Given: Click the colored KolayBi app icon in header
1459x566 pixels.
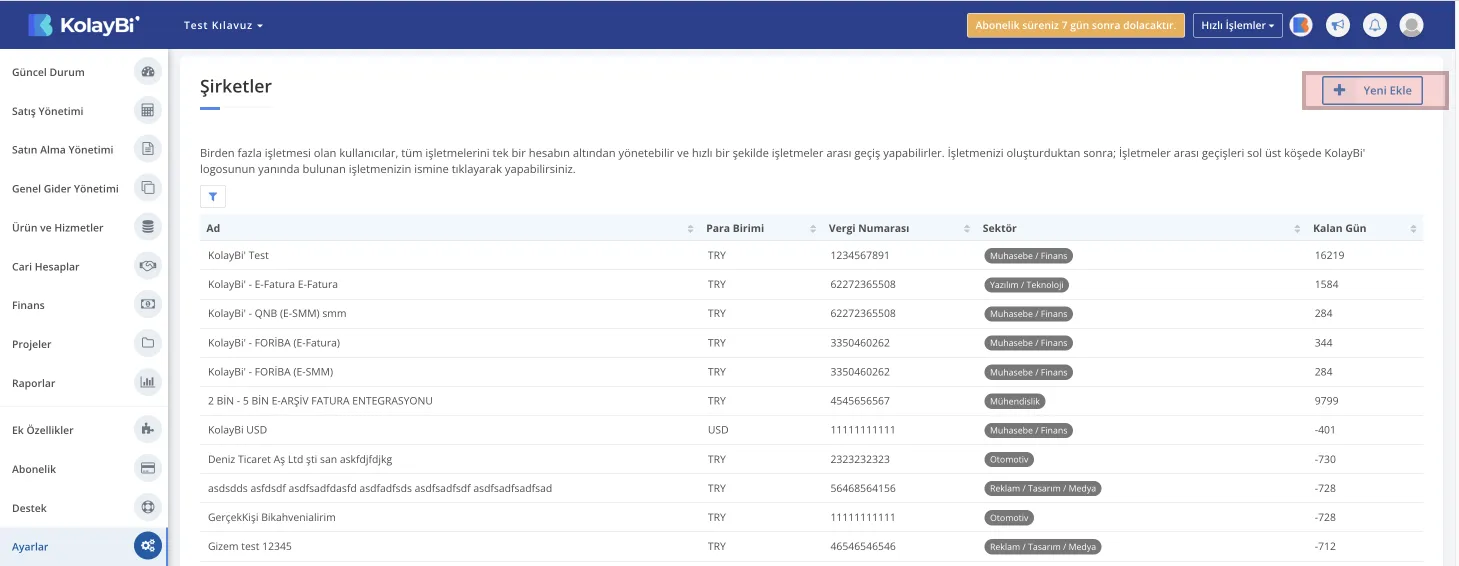Looking at the screenshot, I should 1301,25.
